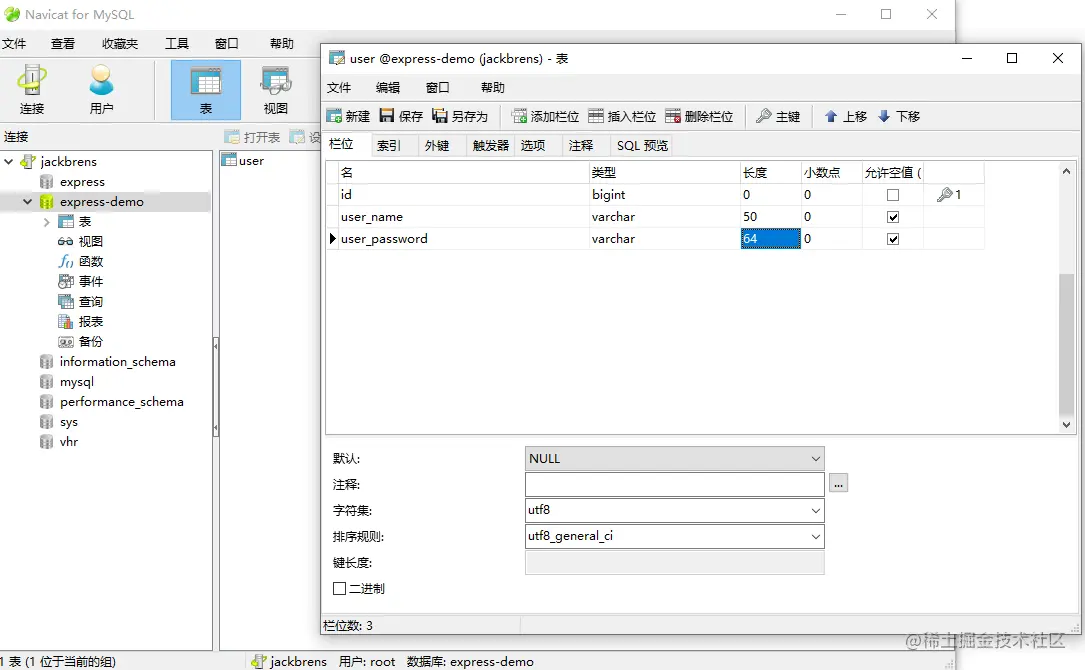The image size is (1085, 670).
Task: Open the 查询 (queries) node
Action: tap(91, 302)
